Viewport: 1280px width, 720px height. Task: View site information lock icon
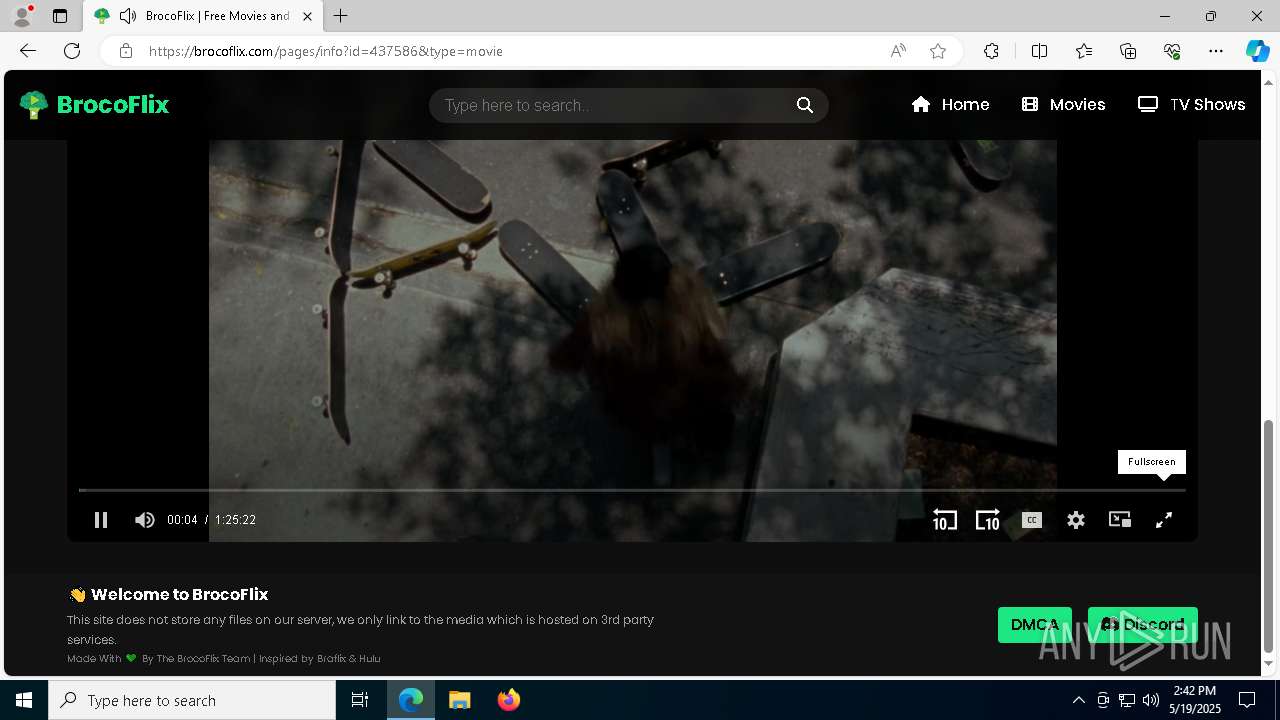click(x=126, y=51)
